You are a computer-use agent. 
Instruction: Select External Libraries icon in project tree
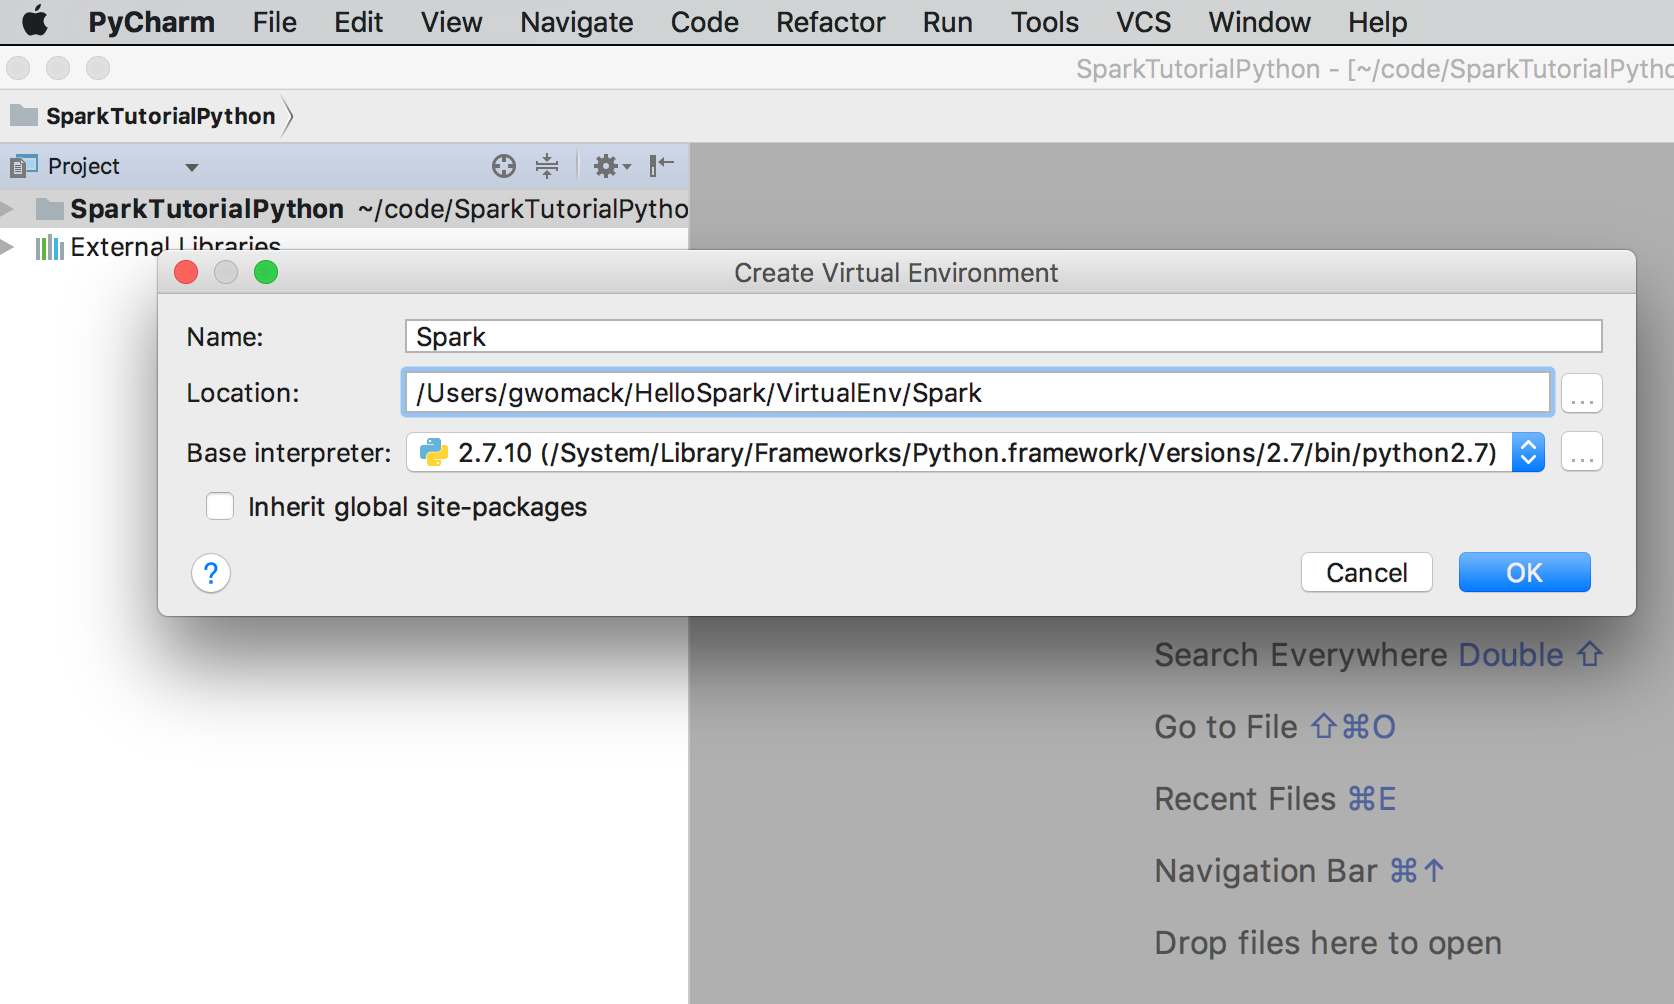tap(49, 246)
